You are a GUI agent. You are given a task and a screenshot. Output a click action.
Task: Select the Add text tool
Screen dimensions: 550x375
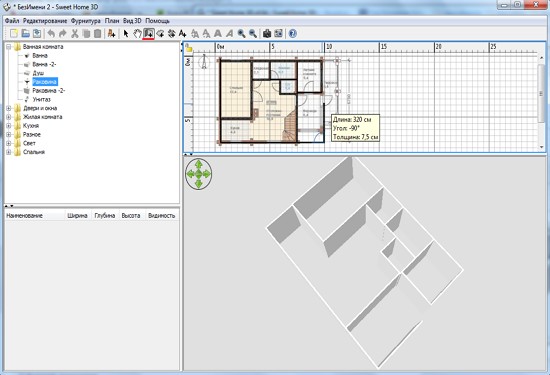(182, 34)
